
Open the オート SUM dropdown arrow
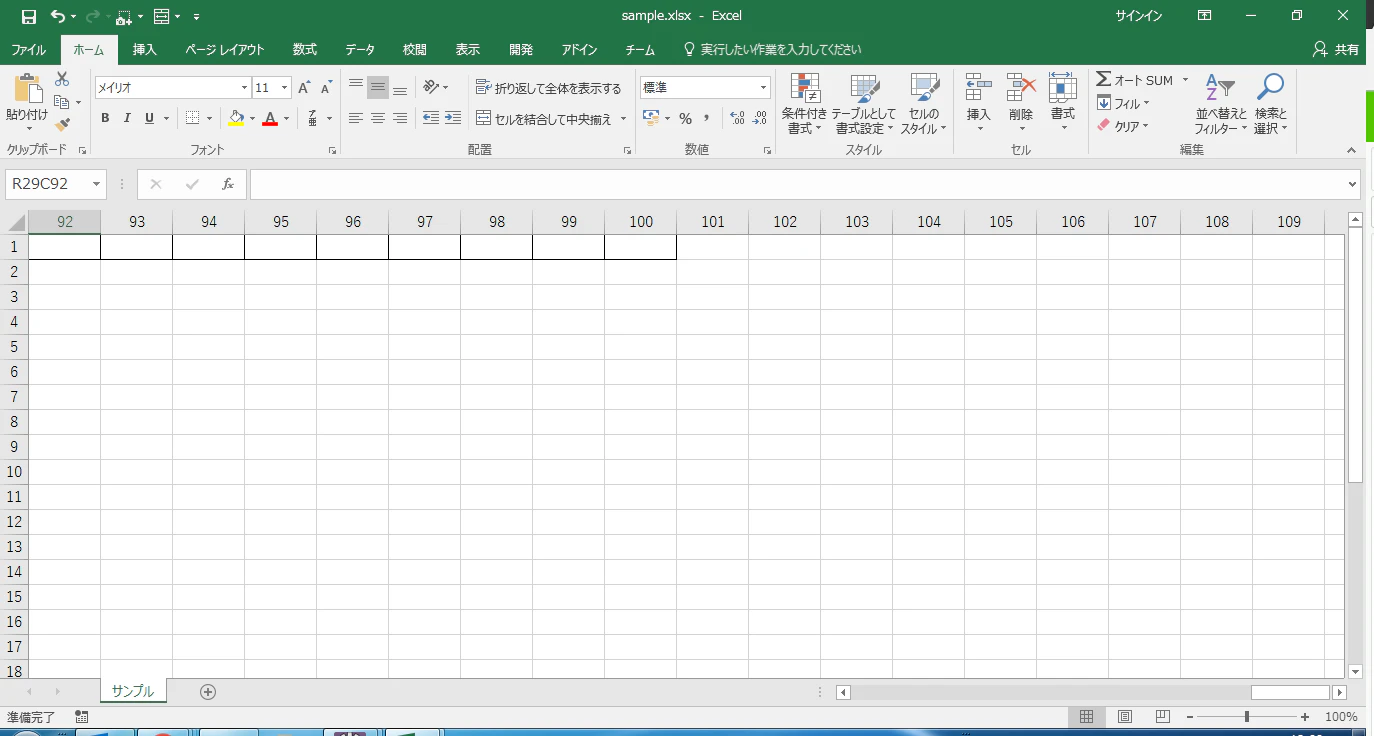(1186, 80)
